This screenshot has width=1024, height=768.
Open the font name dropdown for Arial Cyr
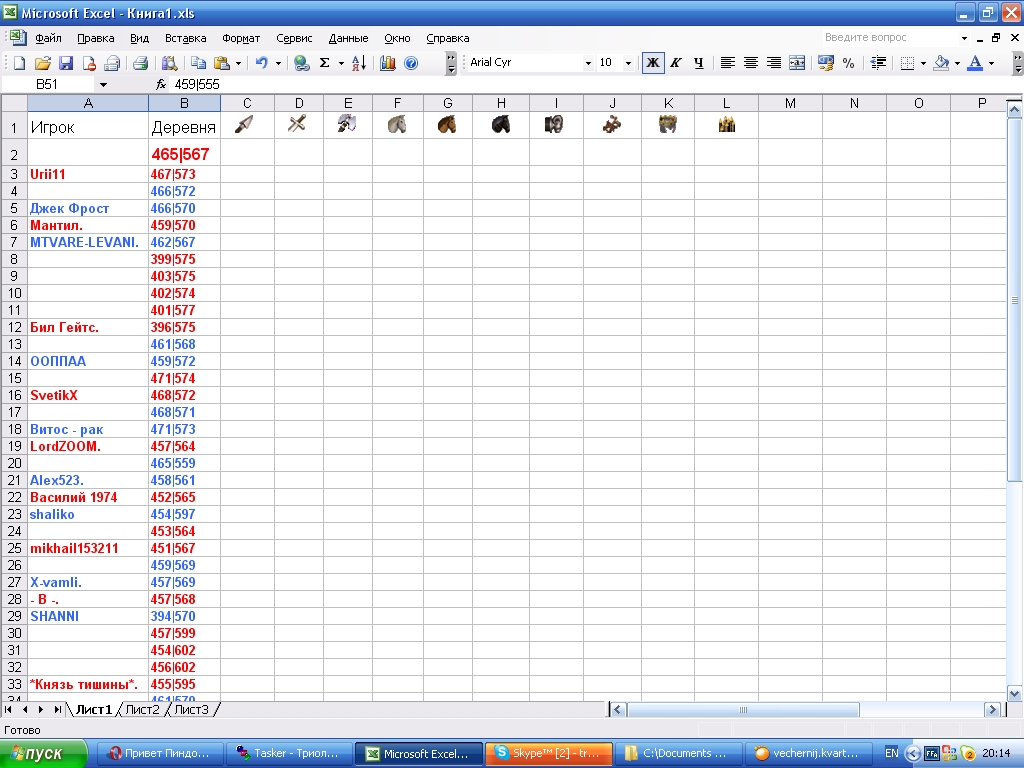tap(588, 63)
